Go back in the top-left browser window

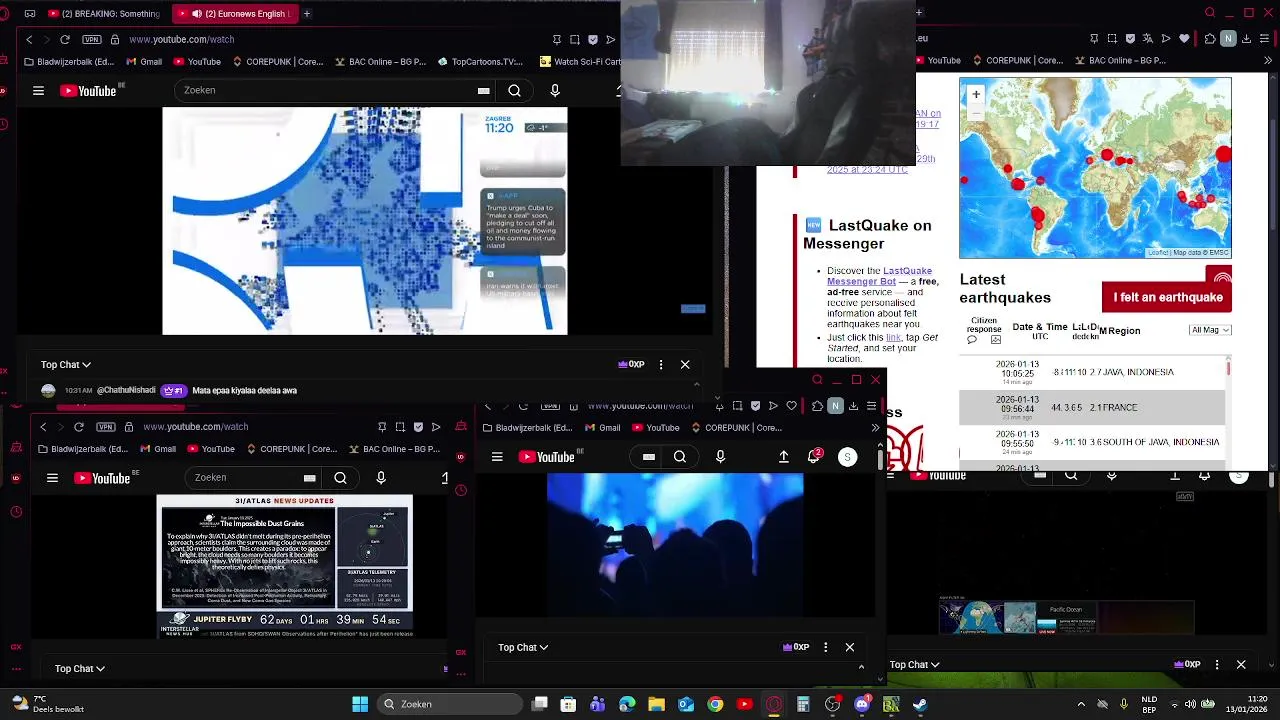click(29, 39)
